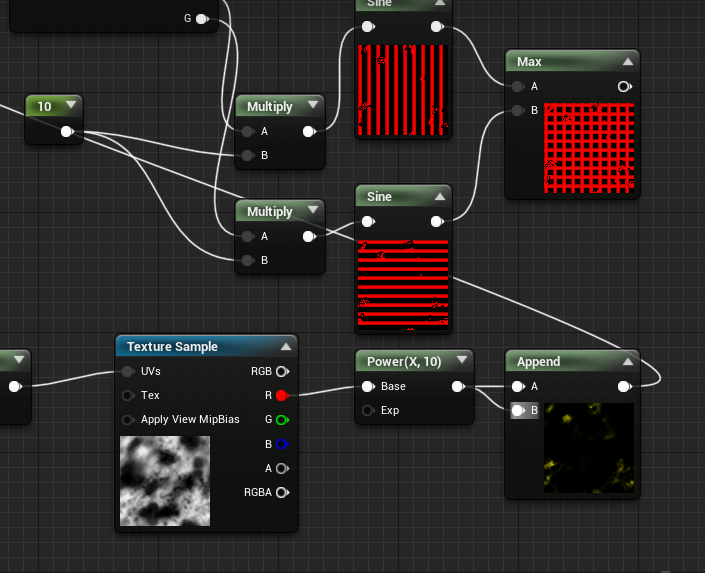Collapse the Append node preview arrow
Image resolution: width=705 pixels, height=573 pixels.
pyautogui.click(x=628, y=362)
